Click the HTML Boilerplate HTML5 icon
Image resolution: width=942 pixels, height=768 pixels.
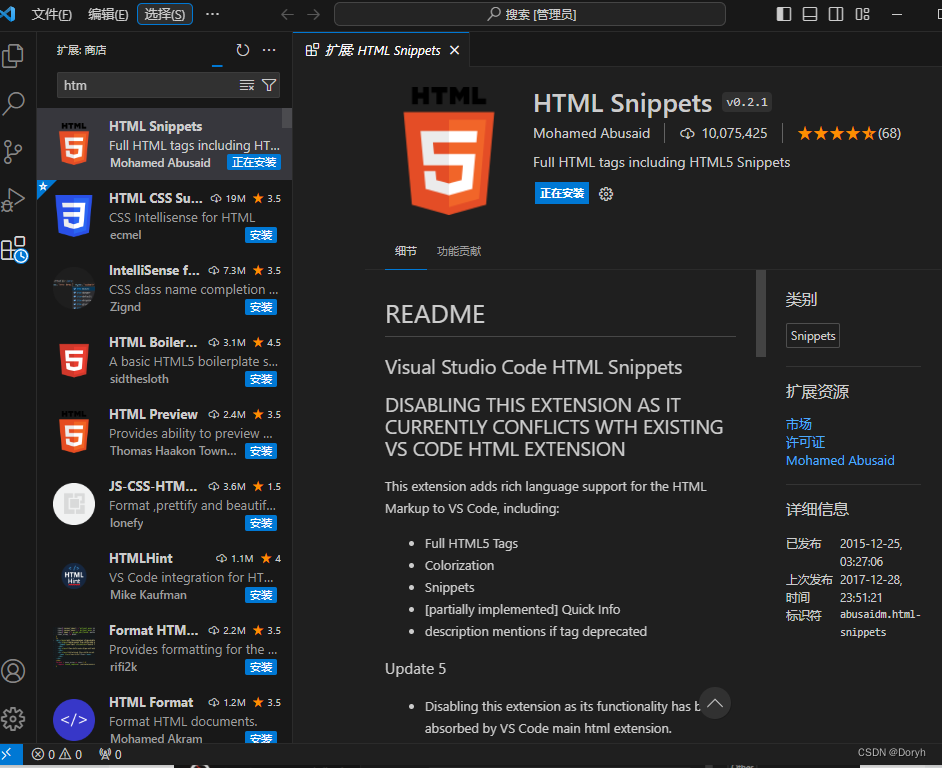pyautogui.click(x=74, y=360)
